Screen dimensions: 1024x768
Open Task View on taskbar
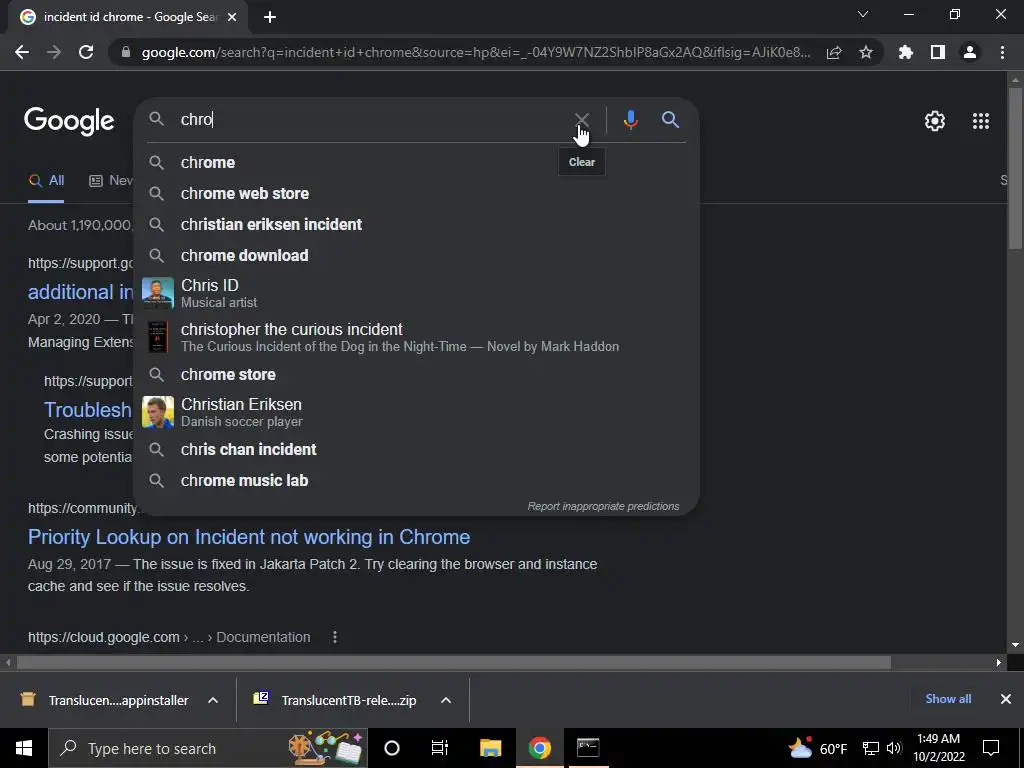440,748
